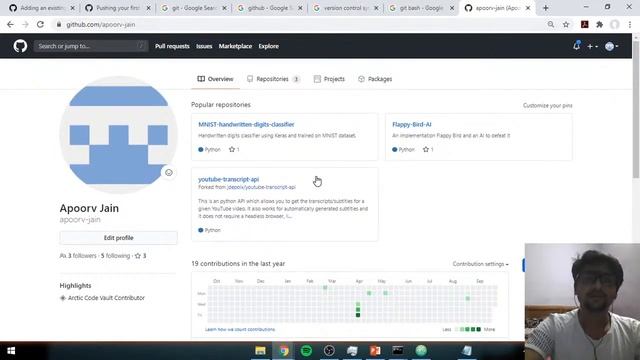The width and height of the screenshot is (640, 360).
Task: Open the extensions puzzle icon
Action: tap(600, 24)
